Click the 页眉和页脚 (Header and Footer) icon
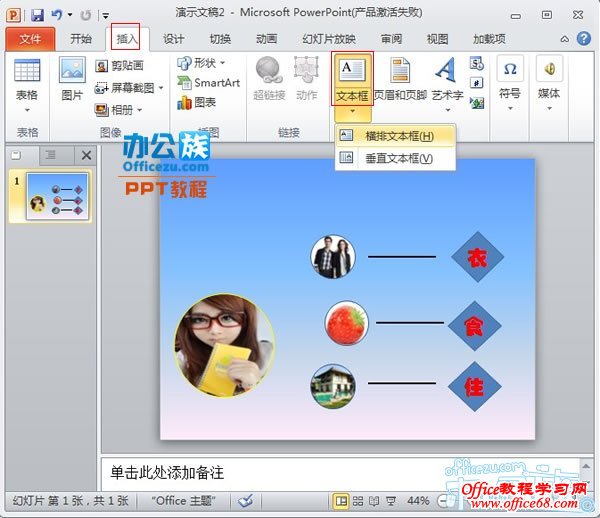Image resolution: width=600 pixels, height=518 pixels. point(399,71)
